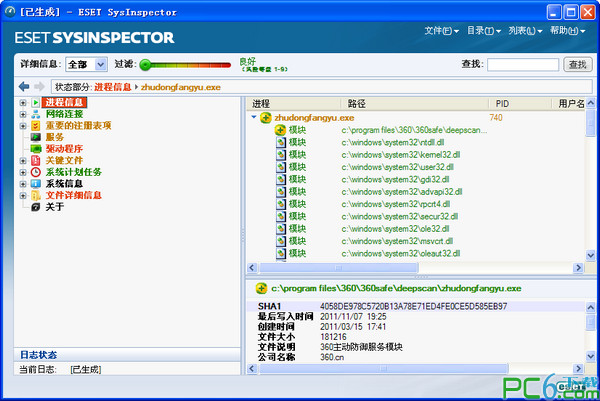Click the 过滤 risk level slider handle
This screenshot has height=401, width=600.
coord(145,65)
